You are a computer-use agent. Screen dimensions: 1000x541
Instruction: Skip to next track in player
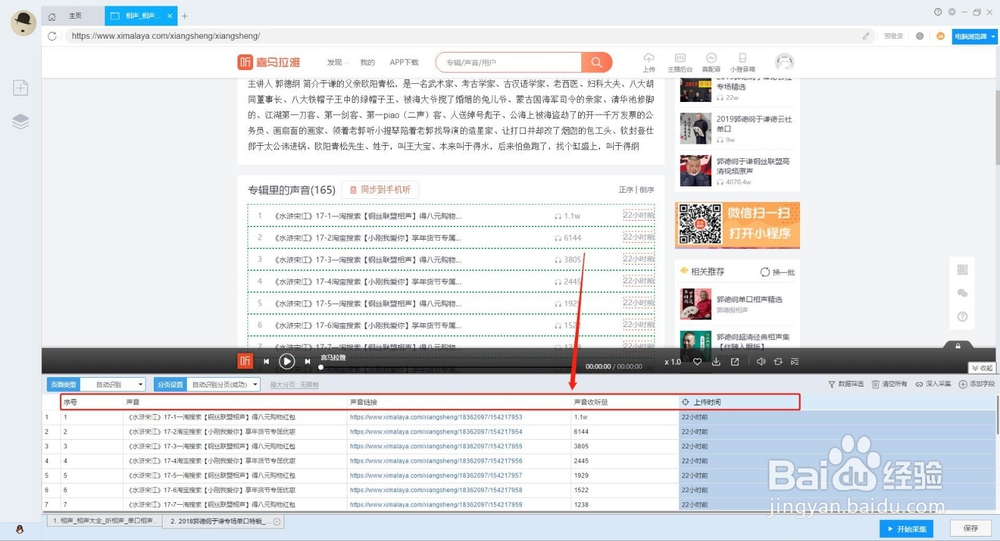(x=307, y=362)
